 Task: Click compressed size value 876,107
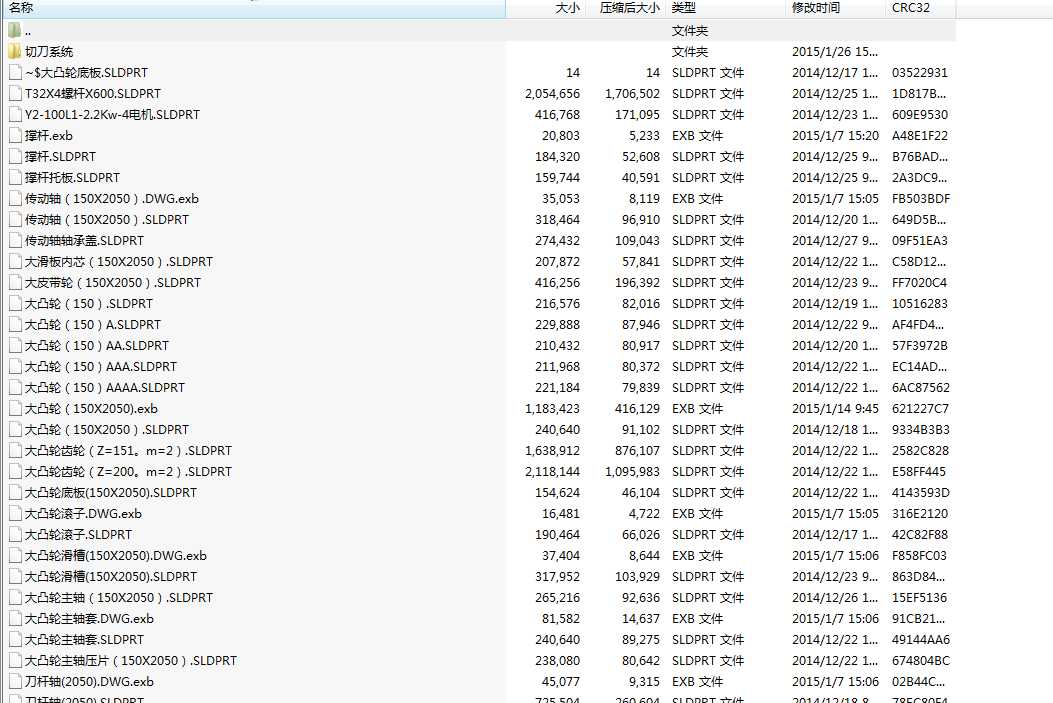click(x=637, y=451)
